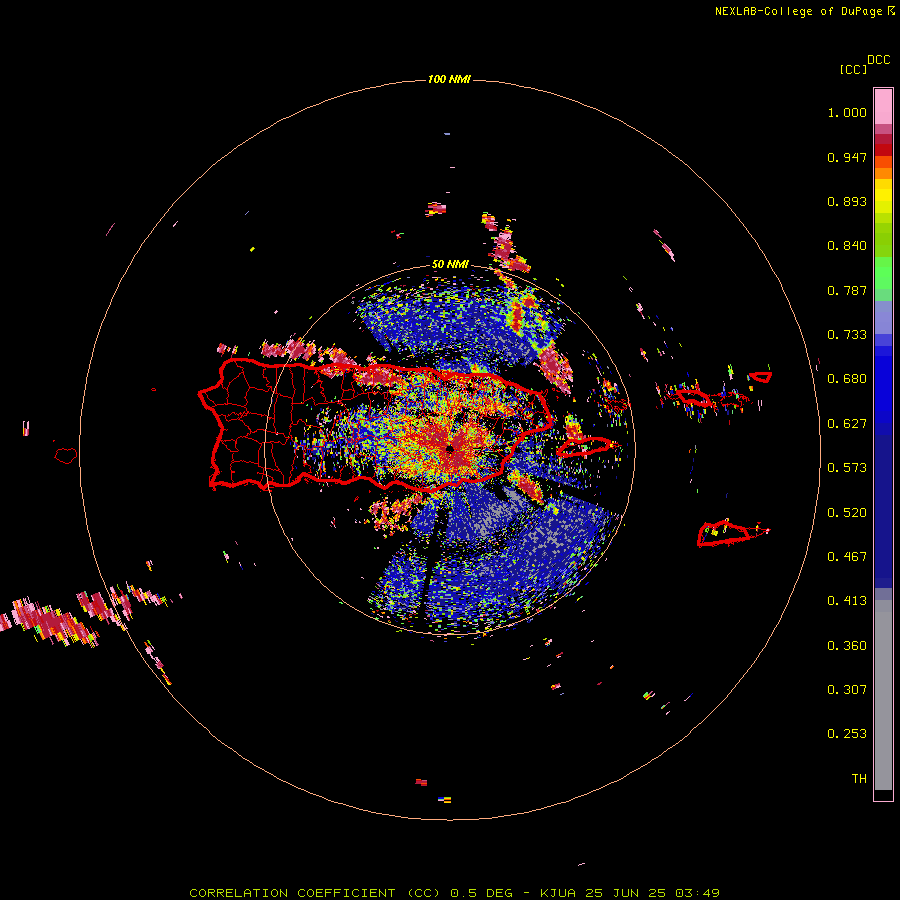Pick the pink band beside 1.000
Image resolution: width=900 pixels, height=900 pixels.
point(883,107)
